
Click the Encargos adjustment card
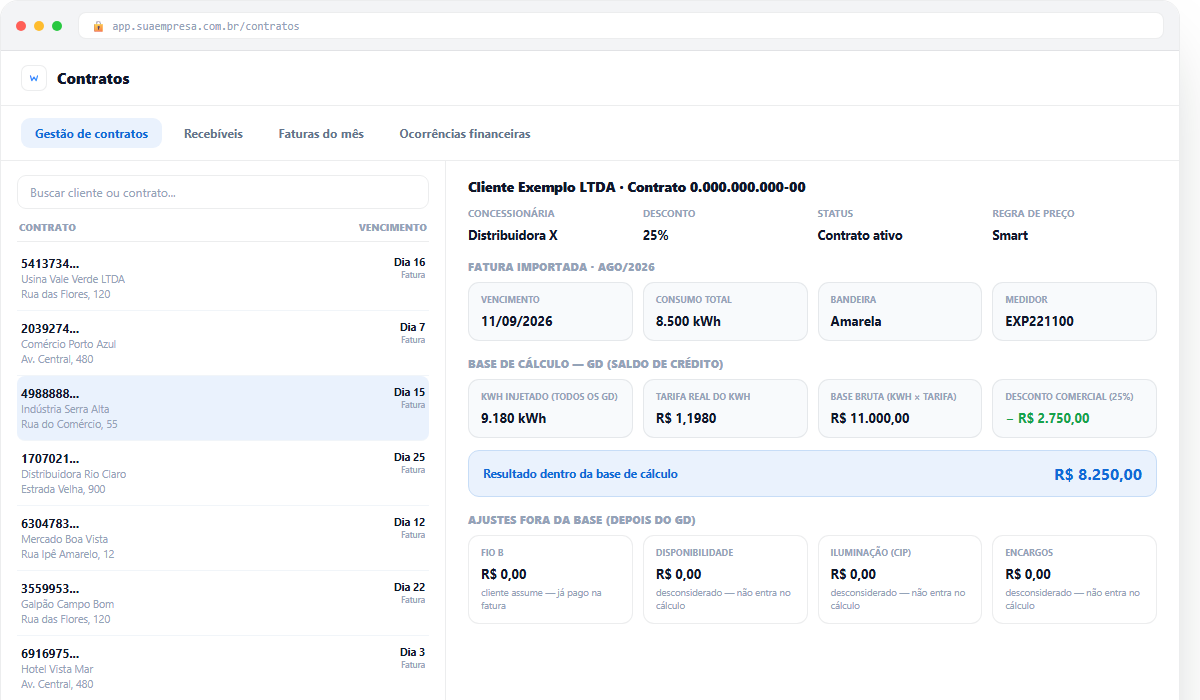(x=1074, y=580)
